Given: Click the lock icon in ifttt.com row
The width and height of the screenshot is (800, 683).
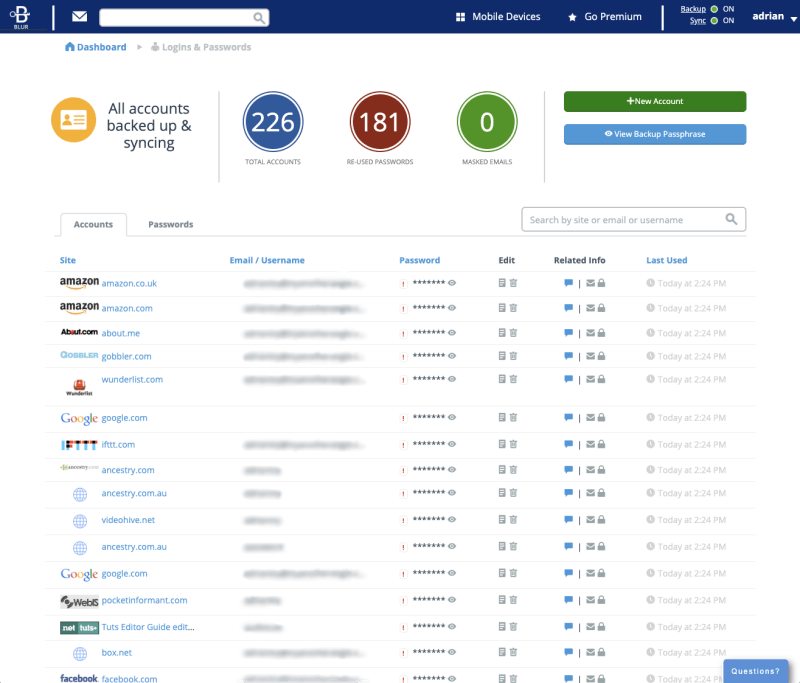Looking at the screenshot, I should [602, 444].
